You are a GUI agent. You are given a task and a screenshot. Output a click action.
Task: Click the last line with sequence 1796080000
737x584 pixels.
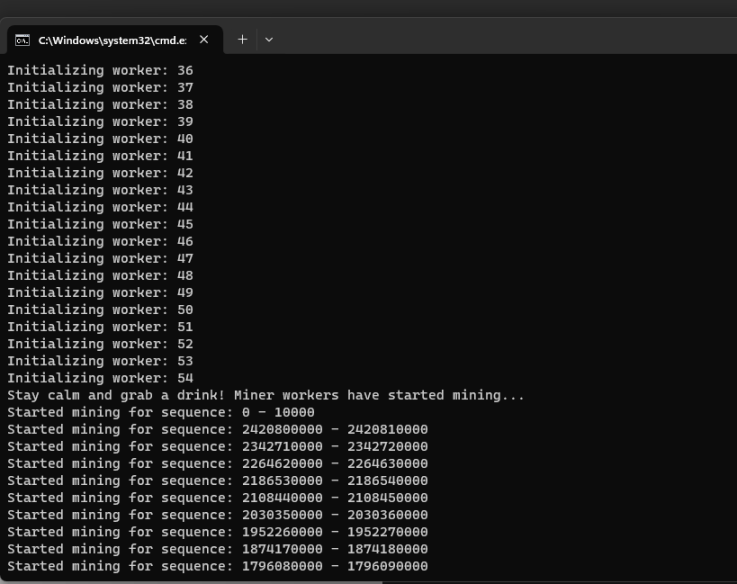(217, 566)
